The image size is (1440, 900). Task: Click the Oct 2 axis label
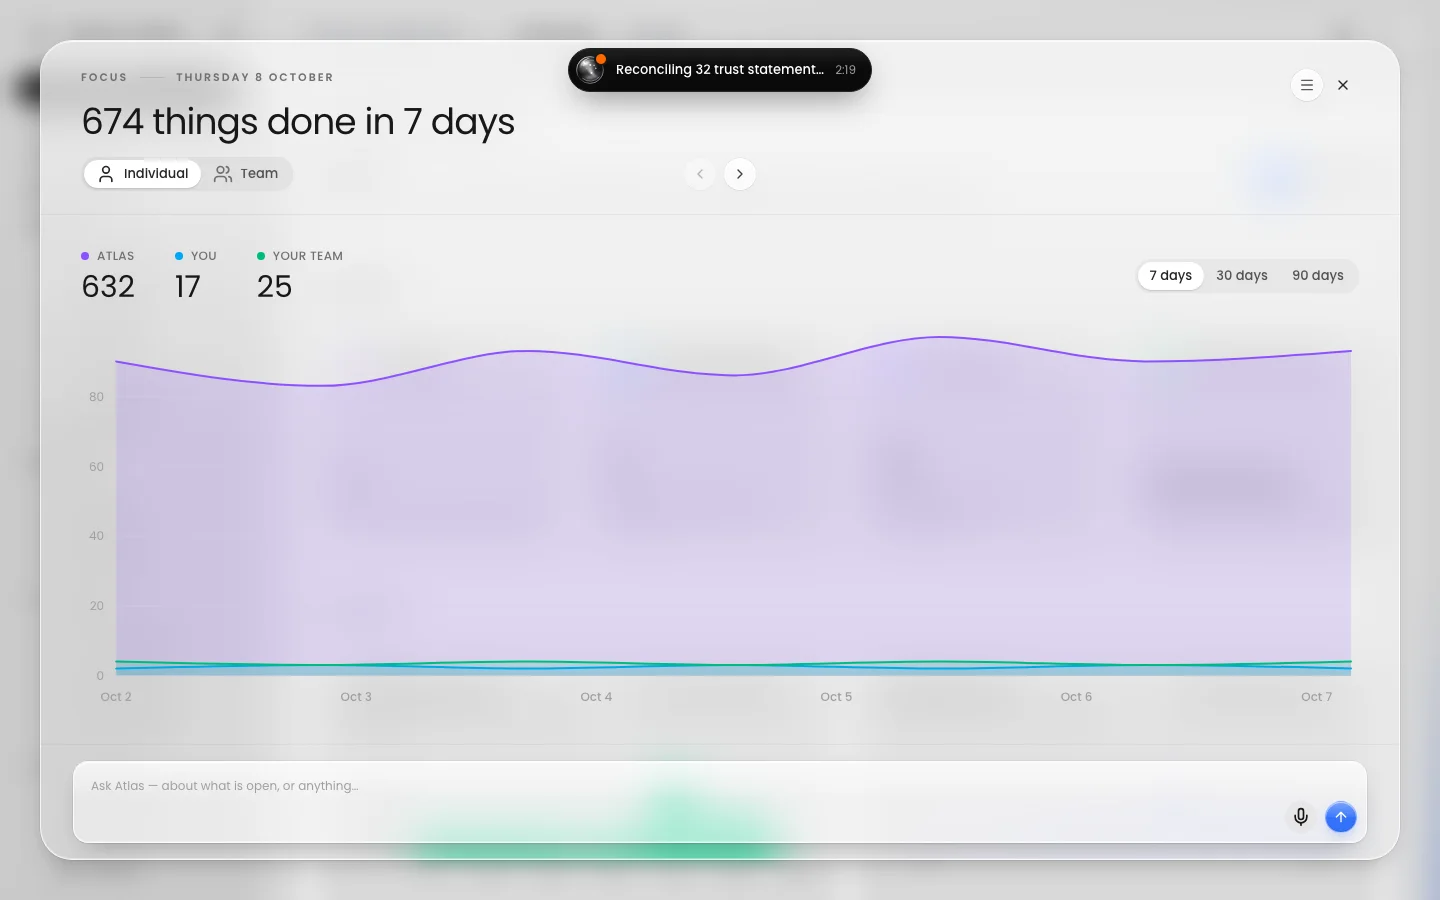pos(116,697)
